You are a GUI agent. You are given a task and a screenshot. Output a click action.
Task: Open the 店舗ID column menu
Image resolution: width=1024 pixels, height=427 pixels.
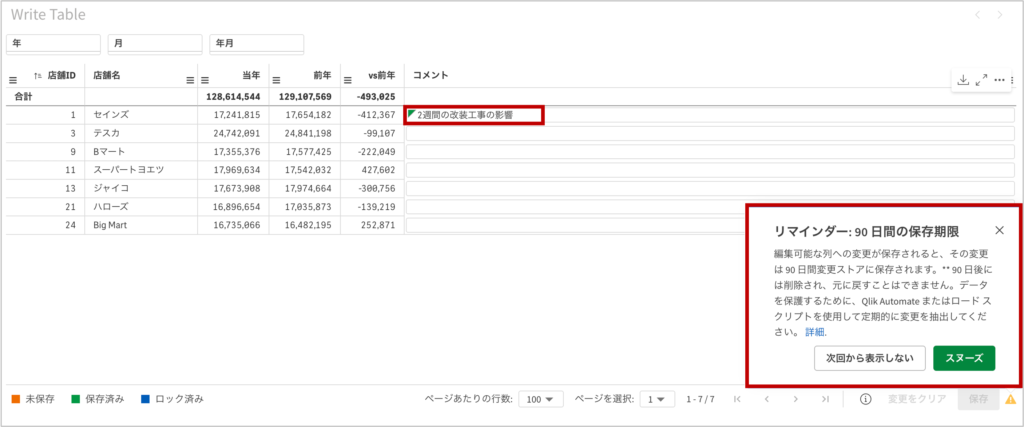(14, 79)
